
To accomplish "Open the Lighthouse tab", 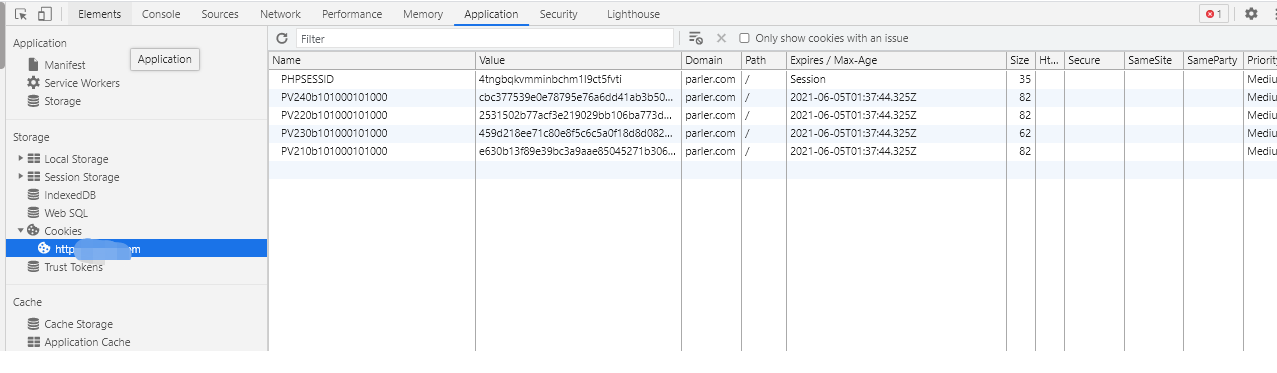I will point(633,14).
